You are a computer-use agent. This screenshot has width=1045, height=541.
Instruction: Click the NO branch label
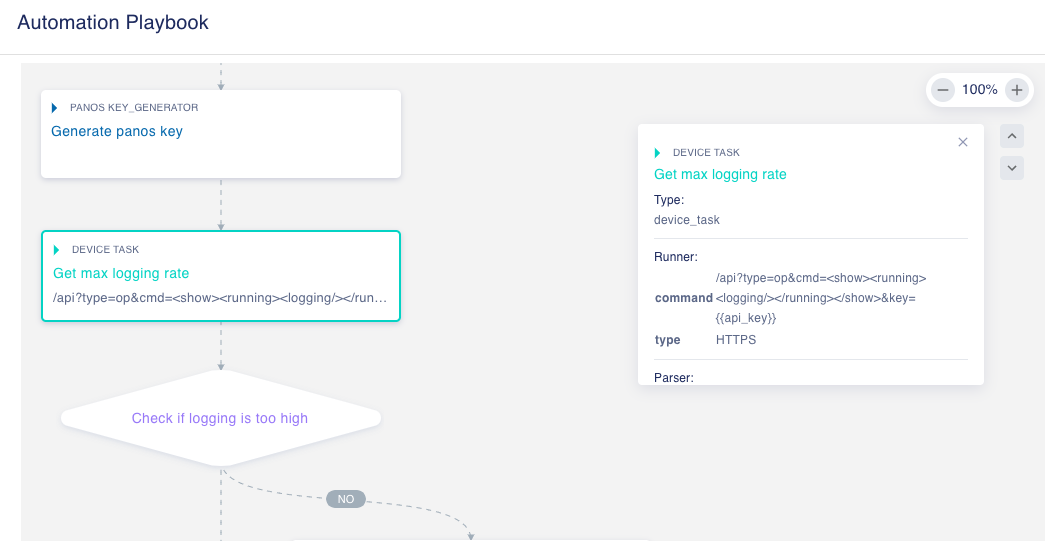[346, 499]
